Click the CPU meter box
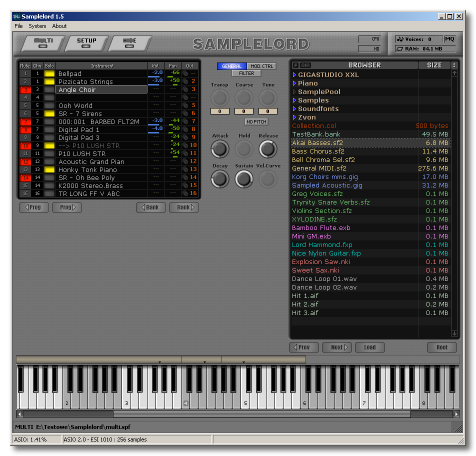The image size is (476, 456). tap(369, 39)
